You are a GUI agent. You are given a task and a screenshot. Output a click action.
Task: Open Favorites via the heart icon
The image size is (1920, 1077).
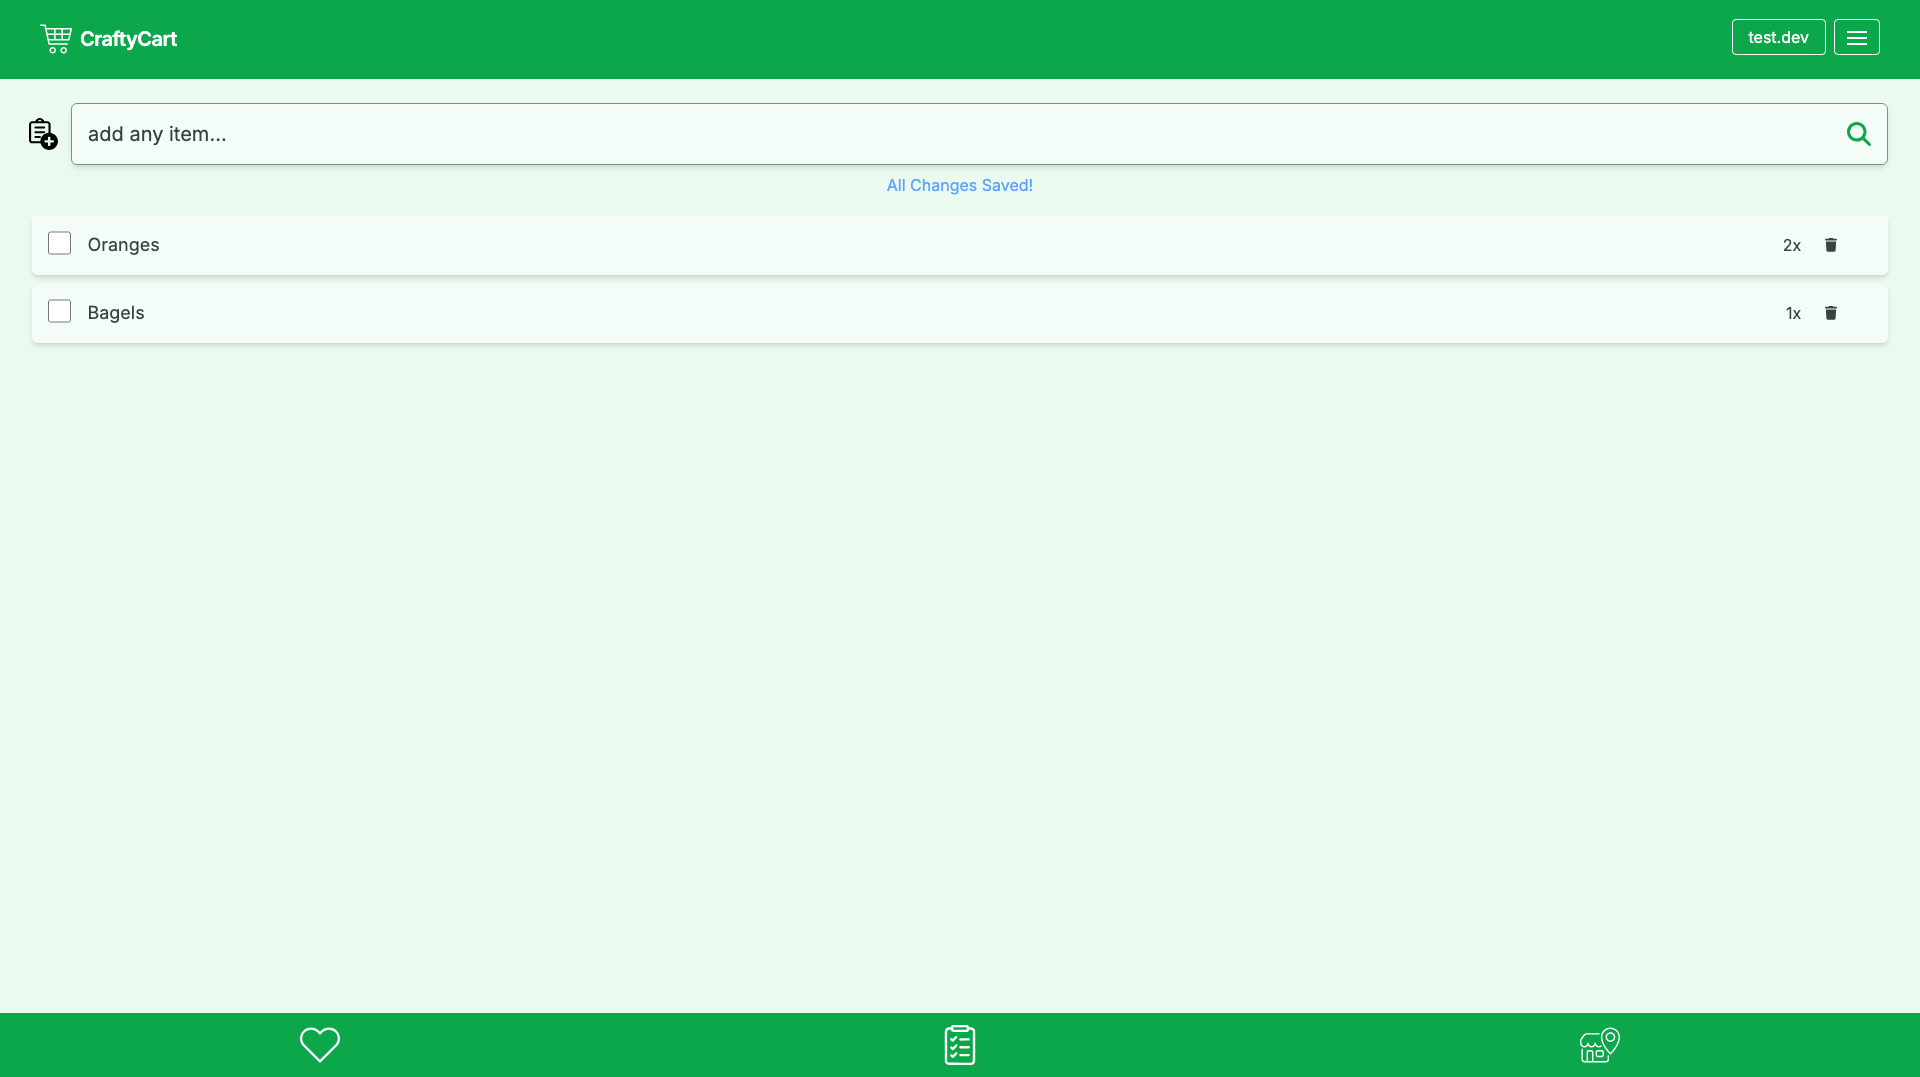pos(320,1045)
